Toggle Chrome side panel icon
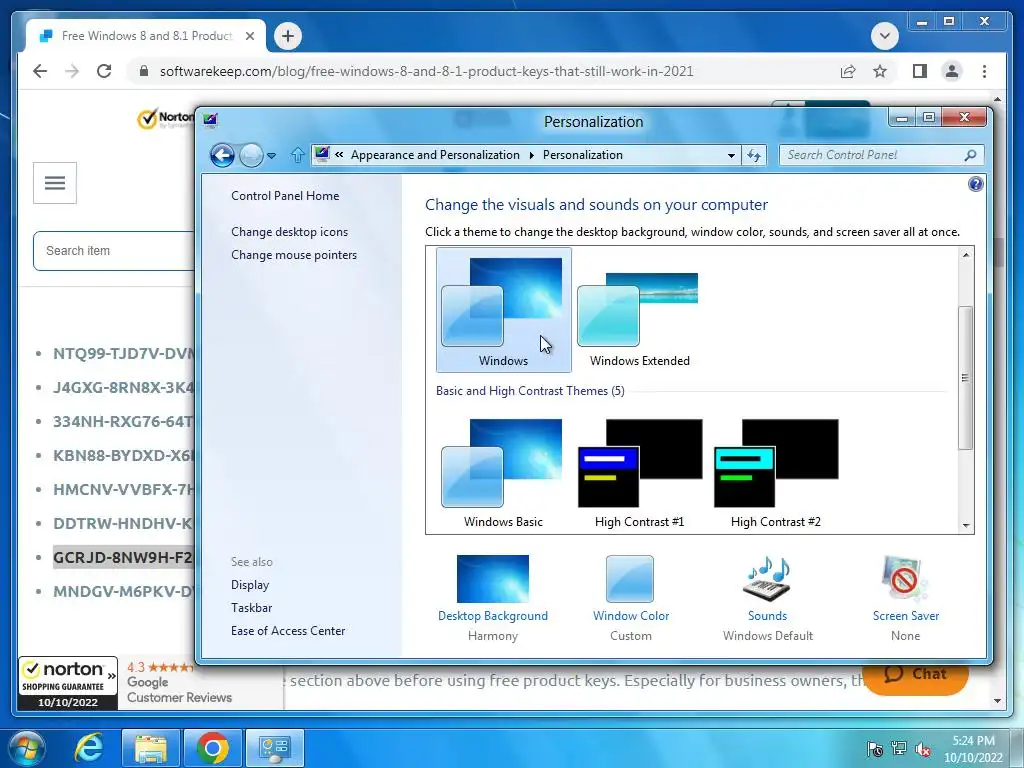The width and height of the screenshot is (1024, 768). pyautogui.click(x=920, y=71)
